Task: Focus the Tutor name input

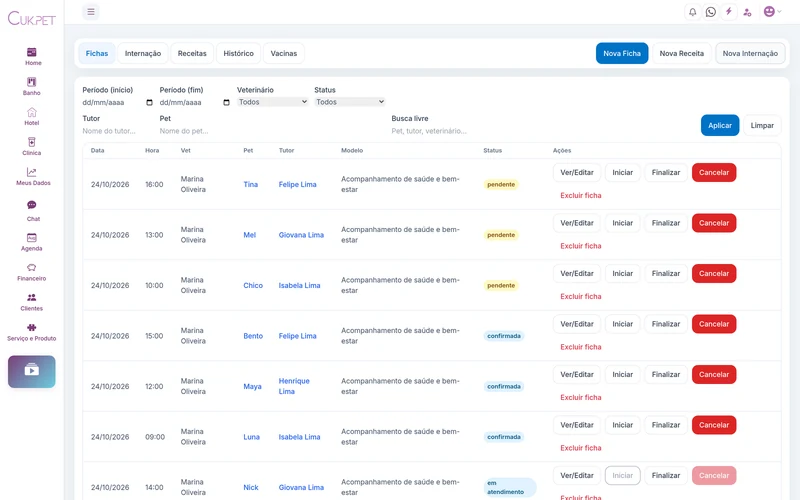Action: pos(117,131)
